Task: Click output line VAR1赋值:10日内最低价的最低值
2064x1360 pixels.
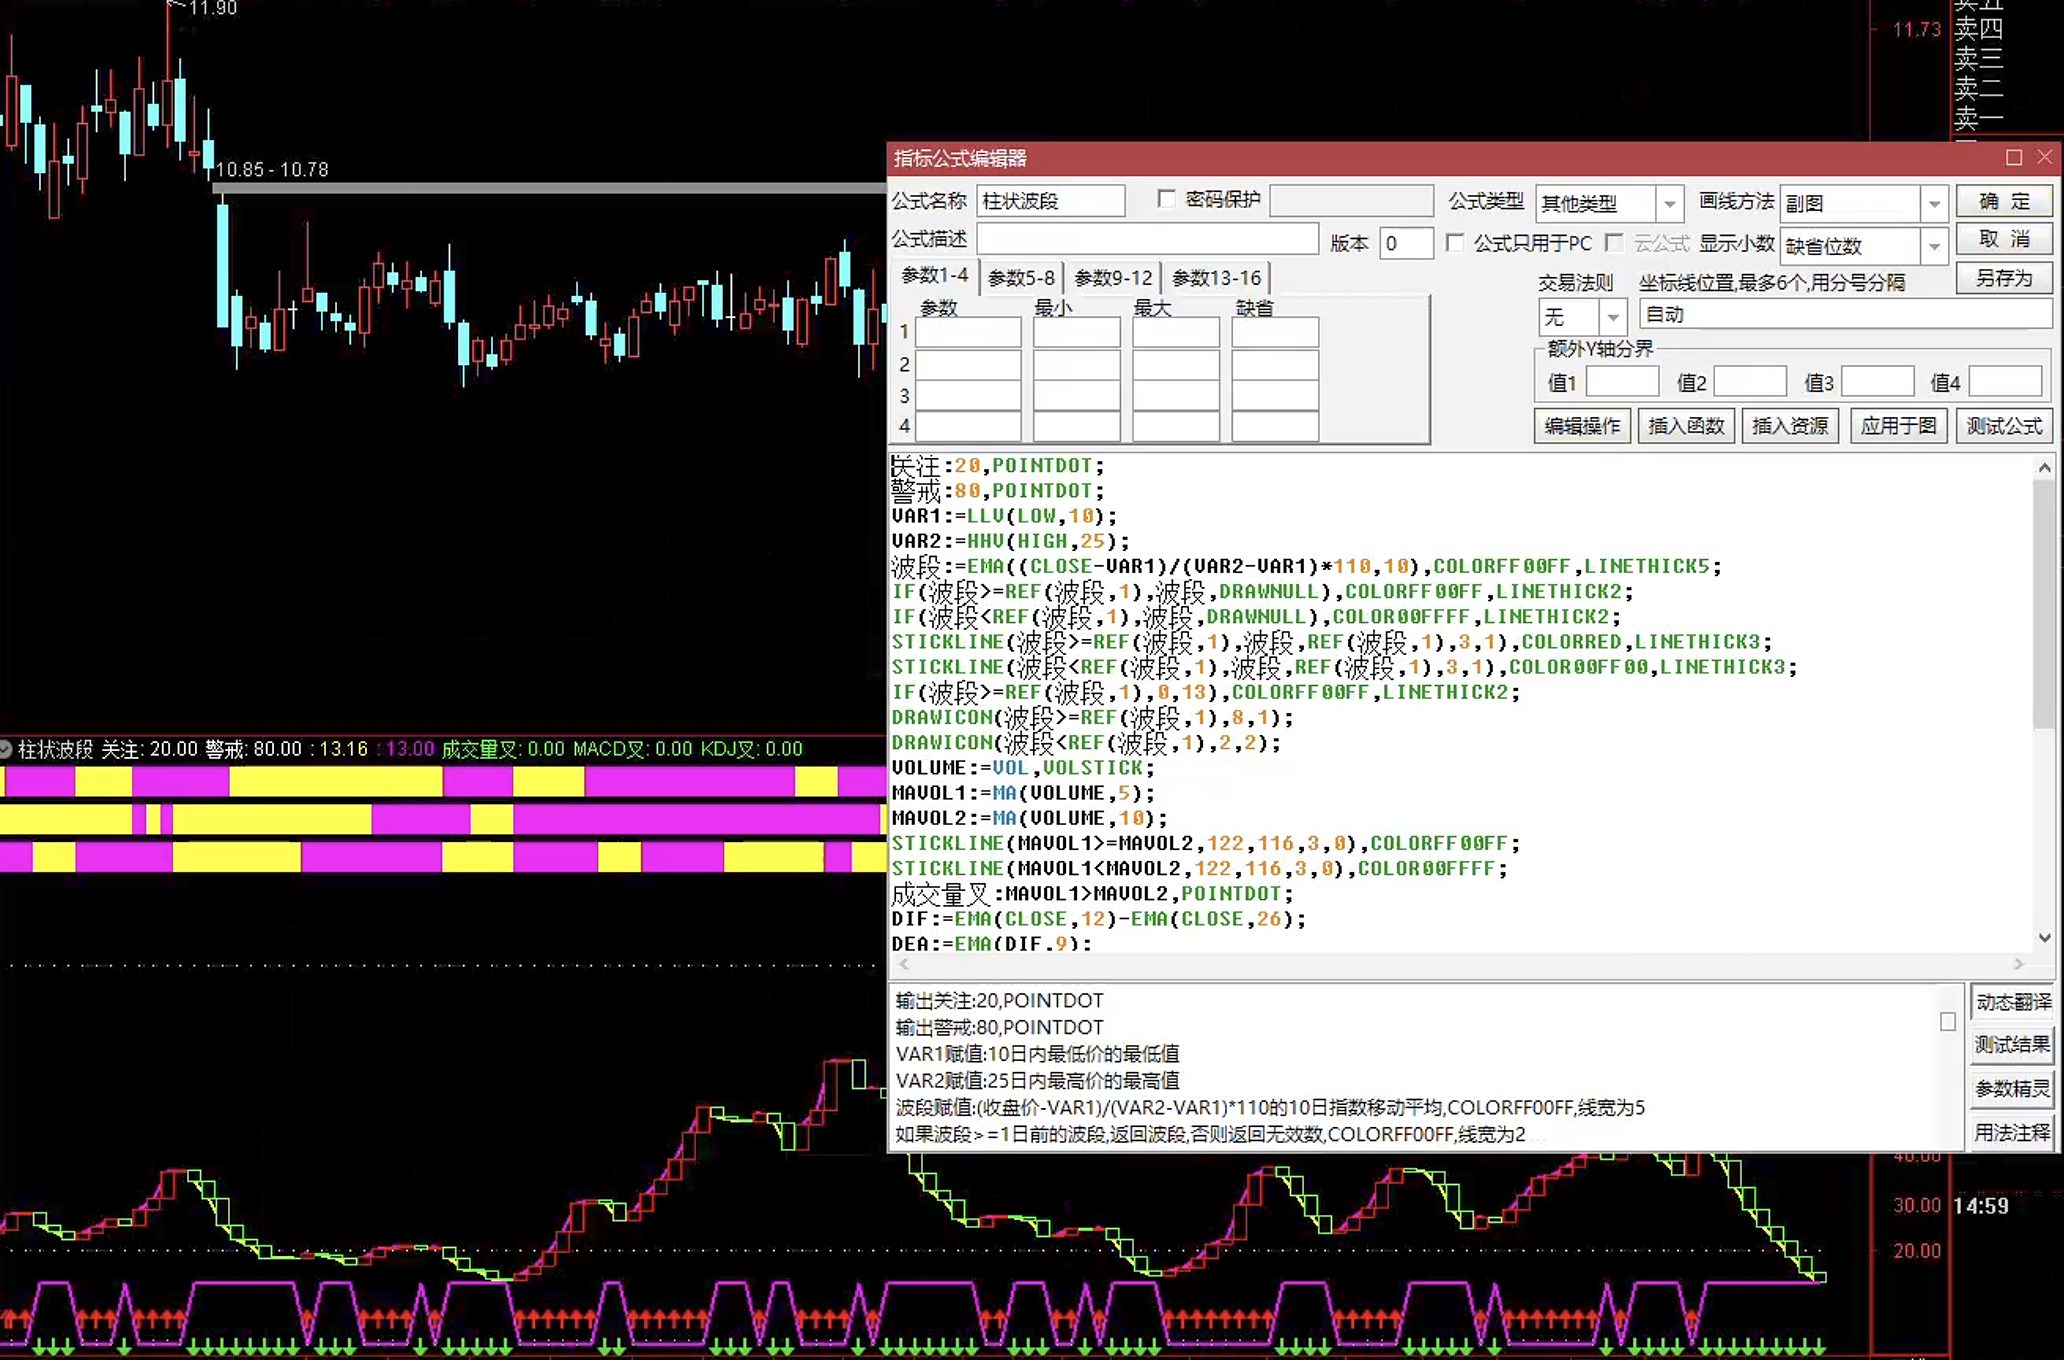Action: click(1037, 1054)
